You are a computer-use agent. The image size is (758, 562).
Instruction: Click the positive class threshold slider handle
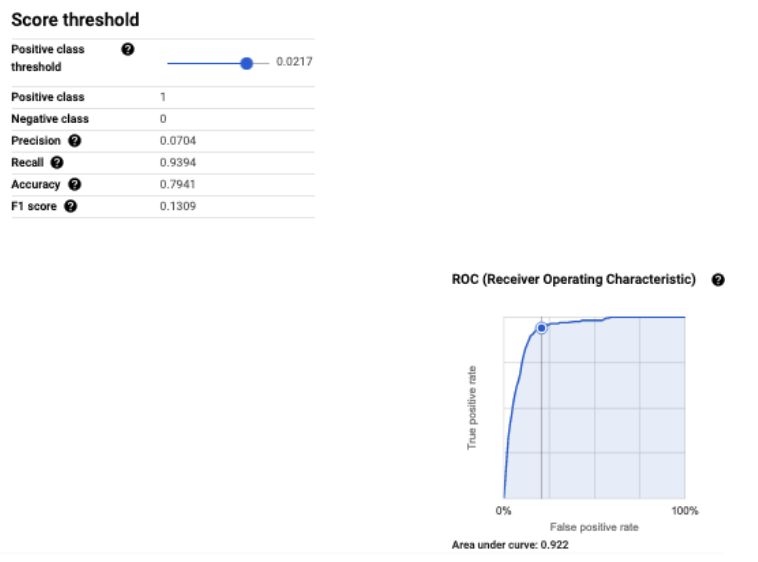coord(247,63)
